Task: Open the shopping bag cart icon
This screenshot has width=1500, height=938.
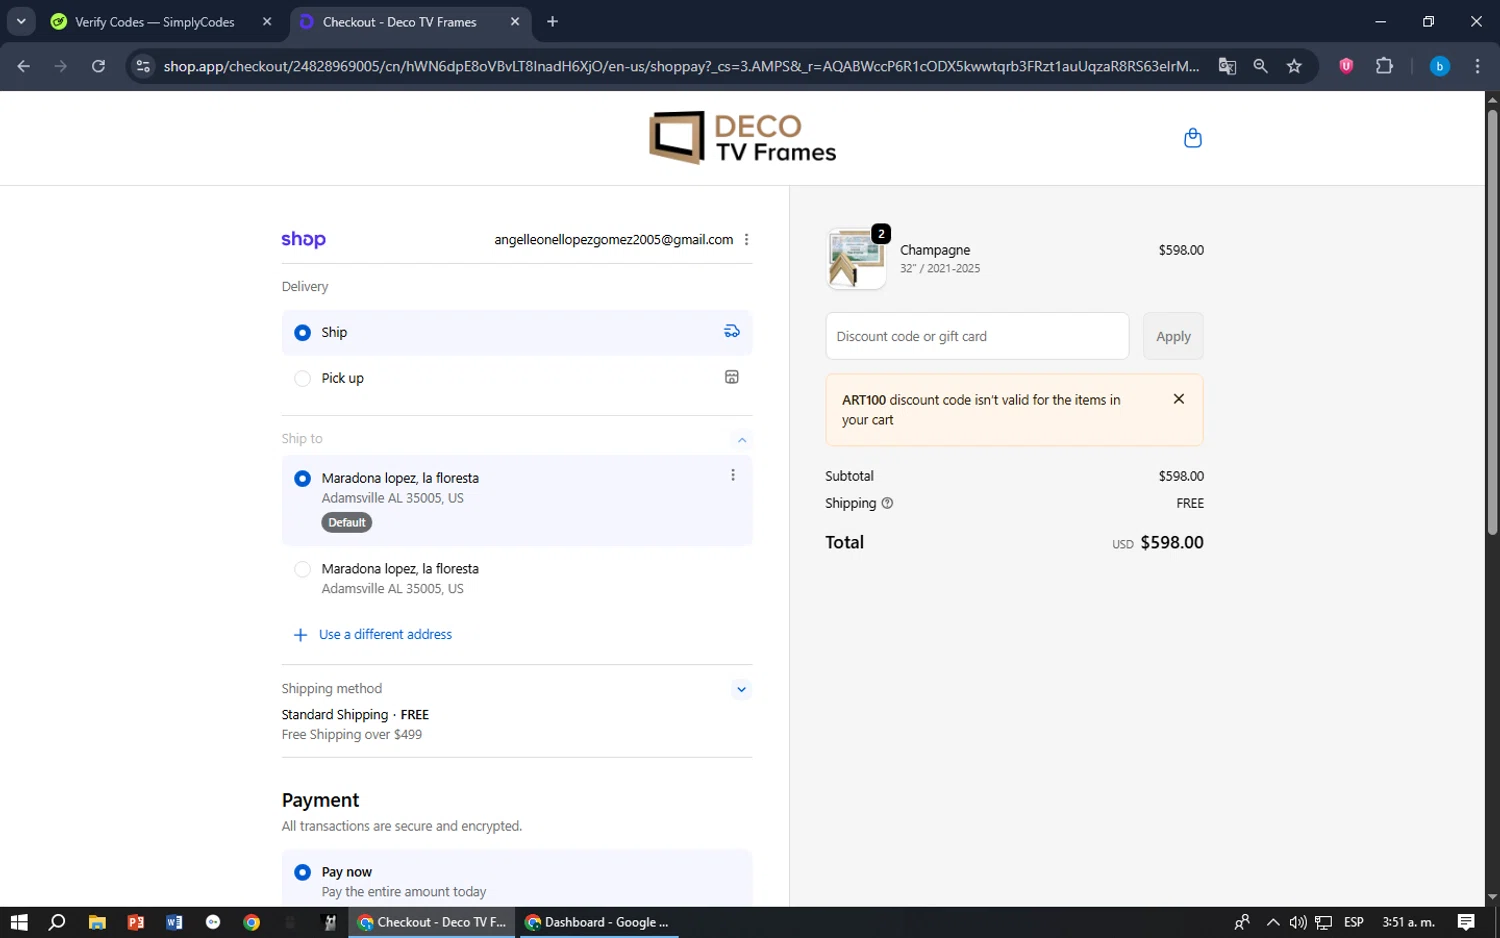Action: coord(1192,138)
